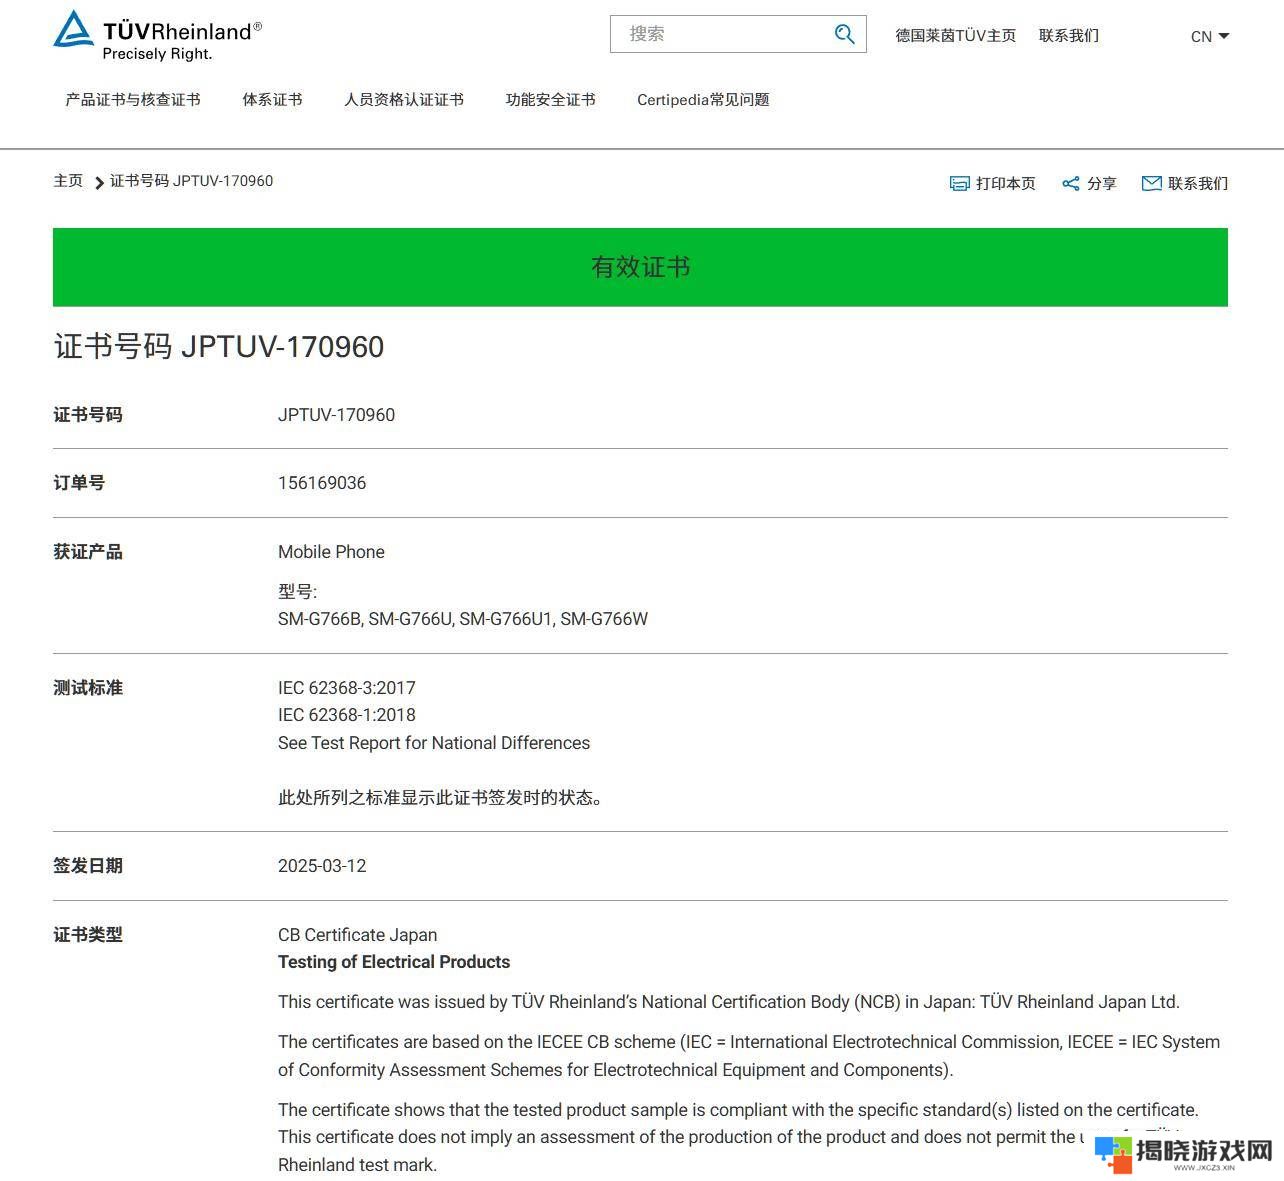Image resolution: width=1284 pixels, height=1181 pixels.
Task: Click 签发日期 row label
Action: coord(88,866)
